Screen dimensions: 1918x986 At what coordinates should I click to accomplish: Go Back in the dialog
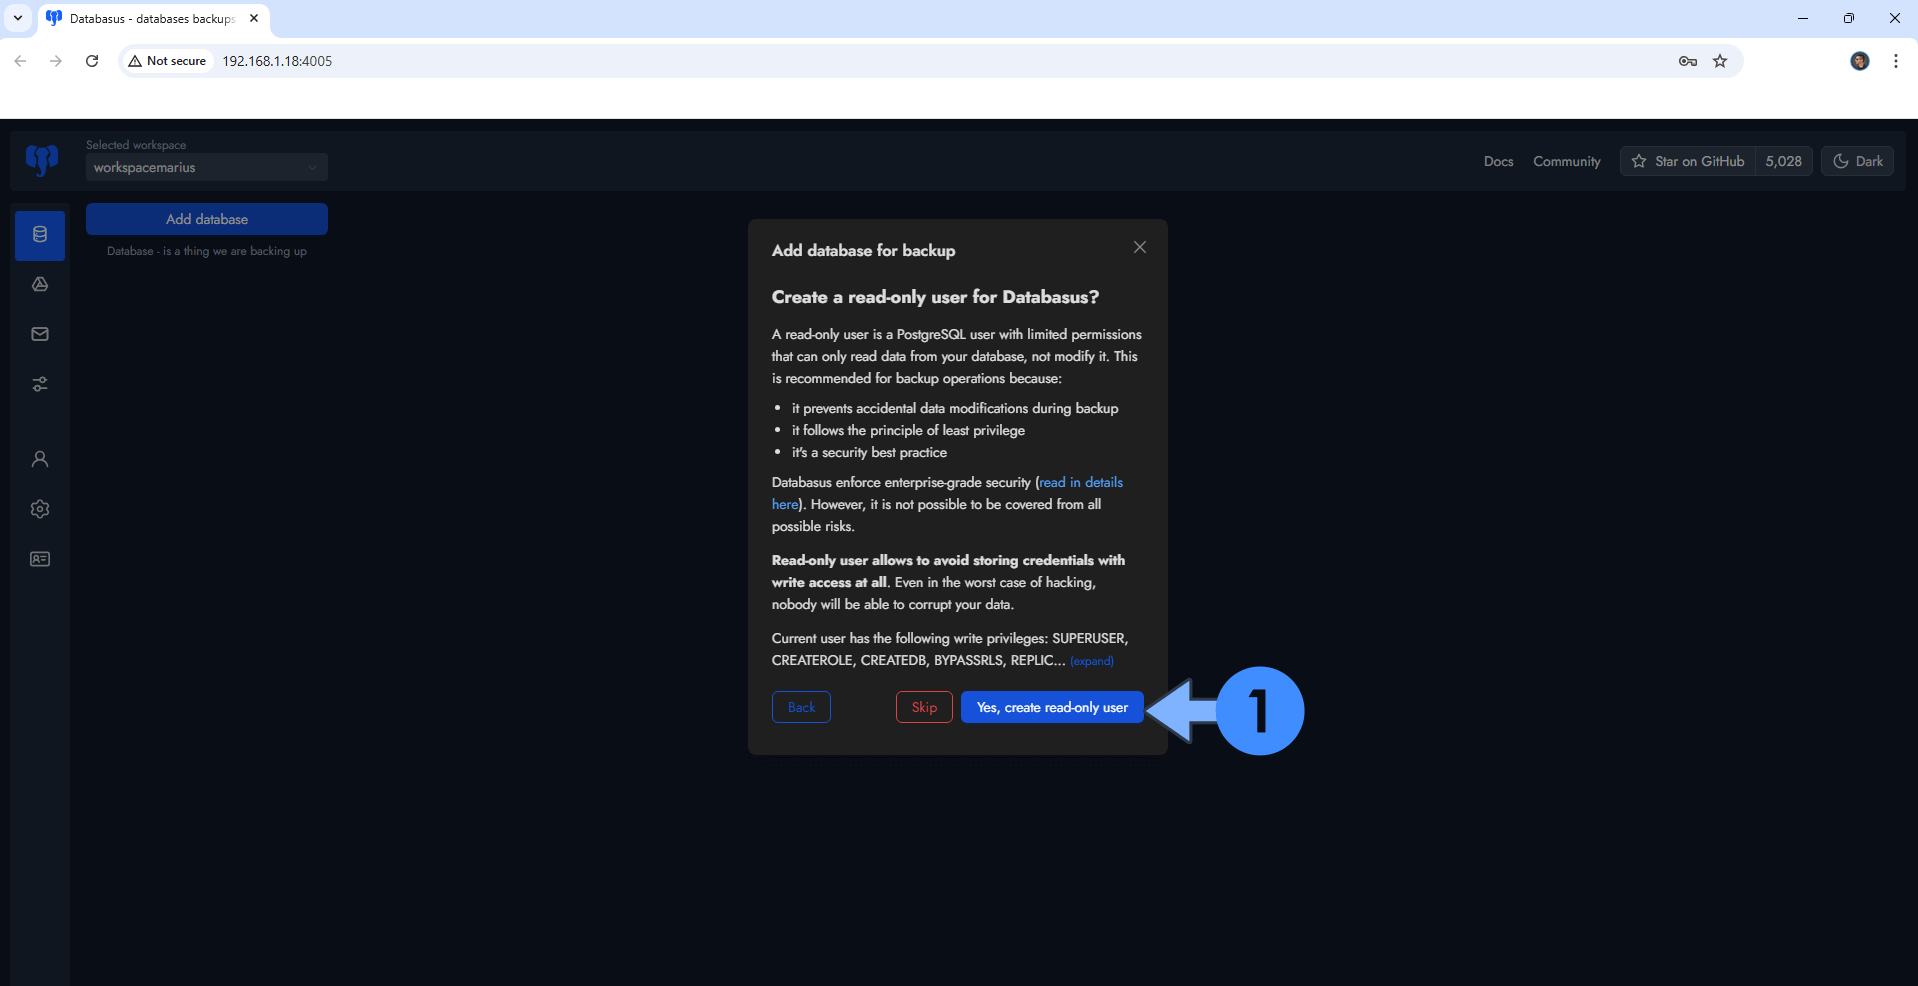(801, 707)
